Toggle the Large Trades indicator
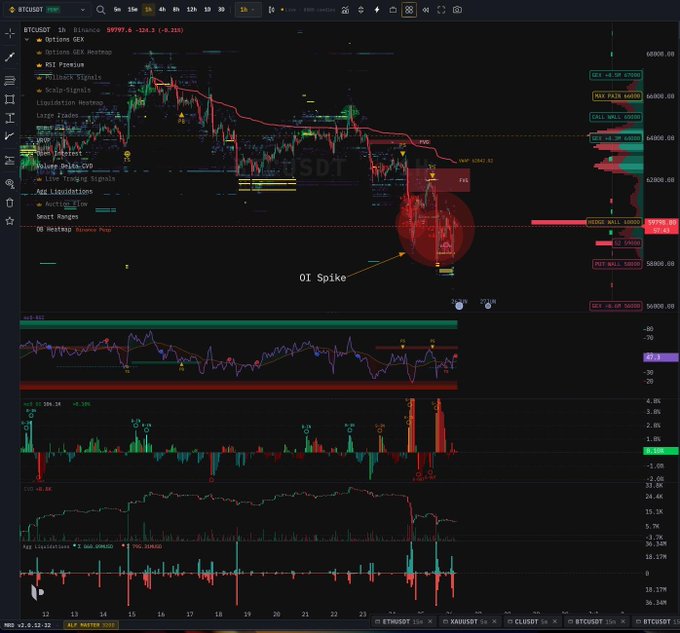Screen dimensions: 680x633 (x=57, y=115)
